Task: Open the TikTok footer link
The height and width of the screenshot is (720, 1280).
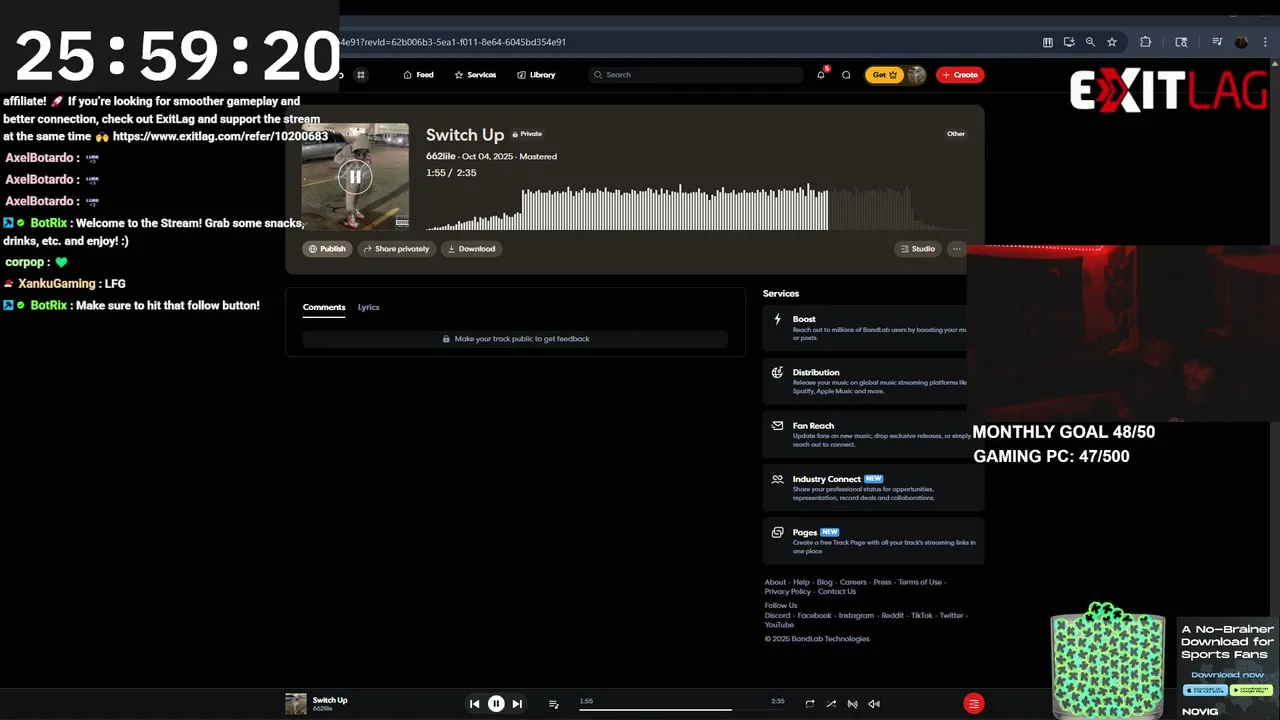Action: click(x=921, y=616)
